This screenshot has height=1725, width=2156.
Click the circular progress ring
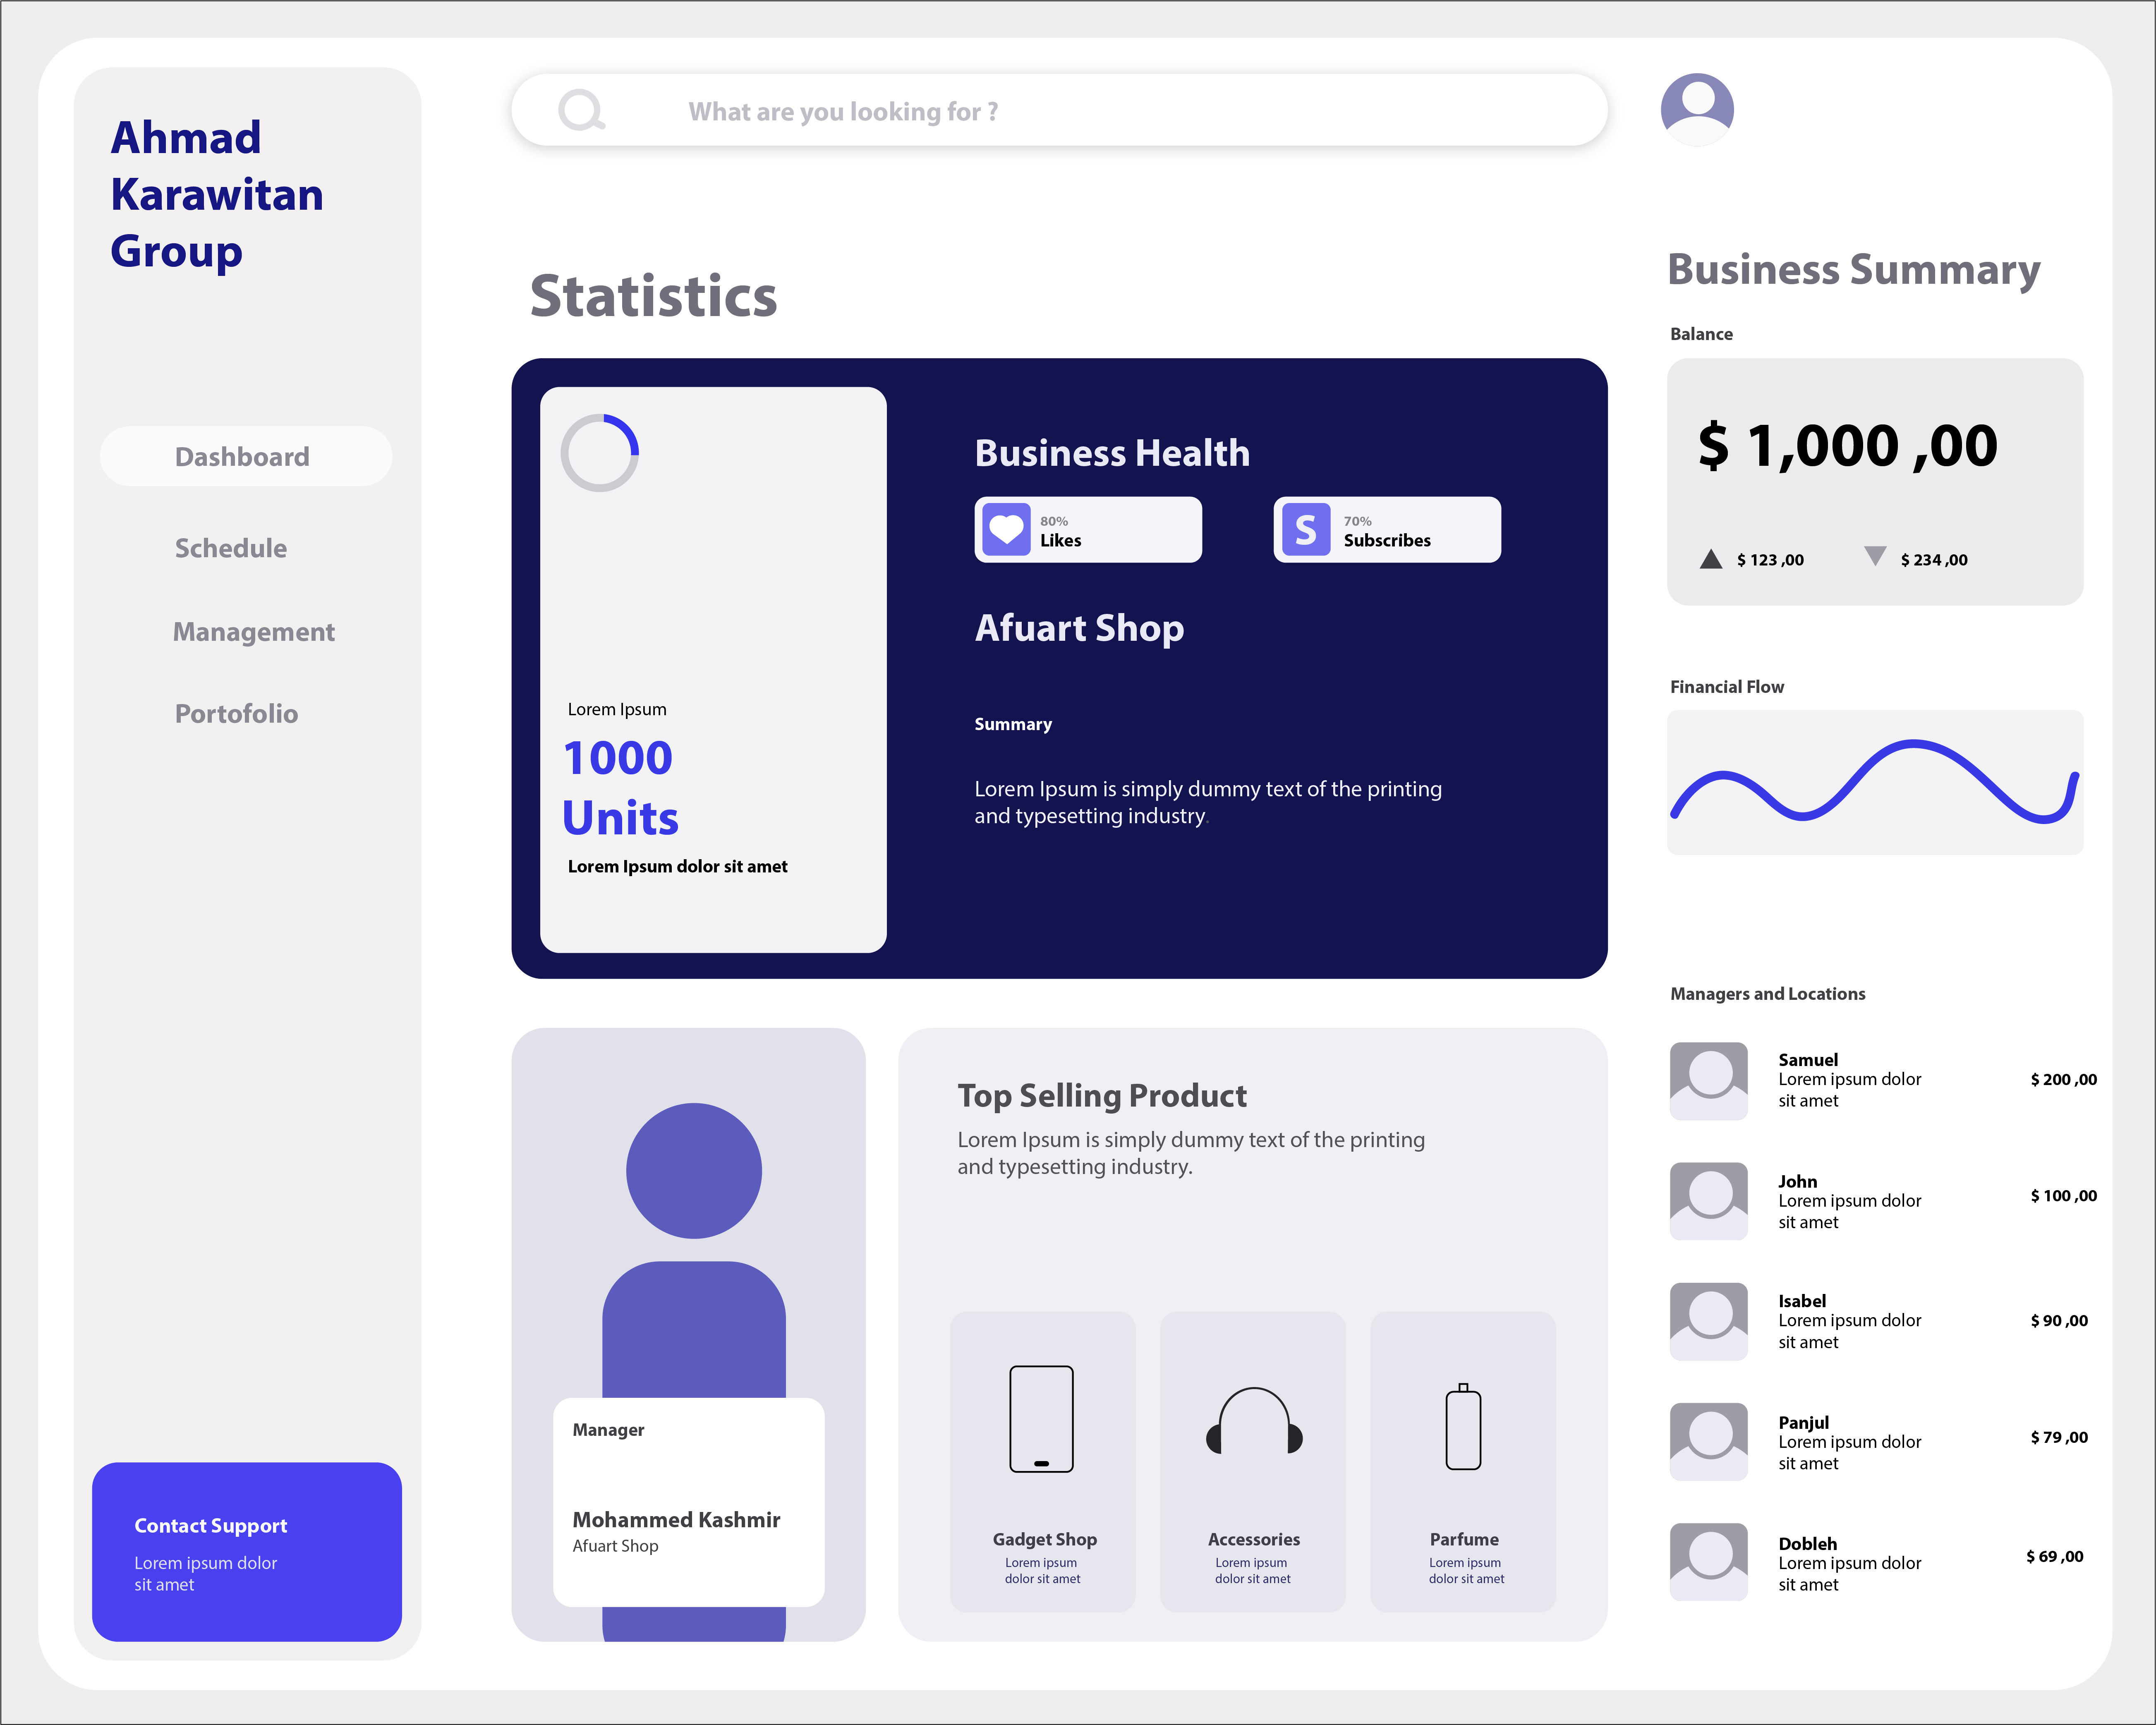click(x=600, y=453)
